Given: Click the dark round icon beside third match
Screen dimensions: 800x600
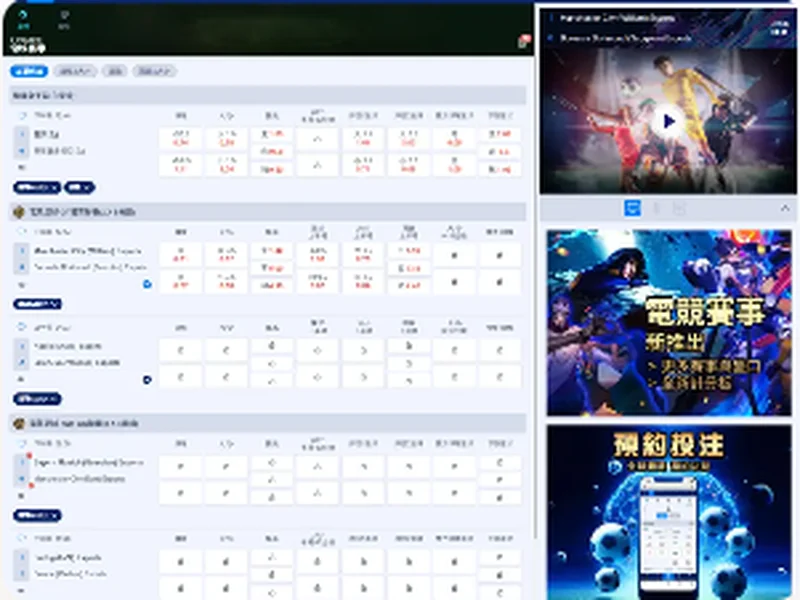Looking at the screenshot, I should [147, 380].
